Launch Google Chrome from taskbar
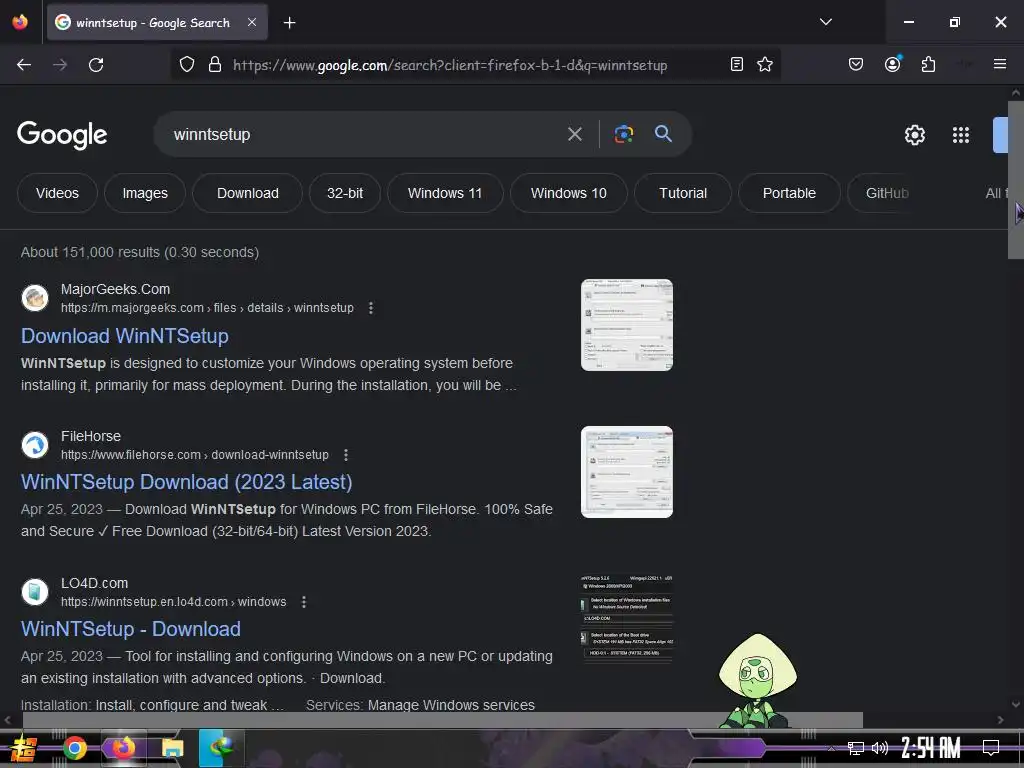1024x768 pixels. pos(75,748)
